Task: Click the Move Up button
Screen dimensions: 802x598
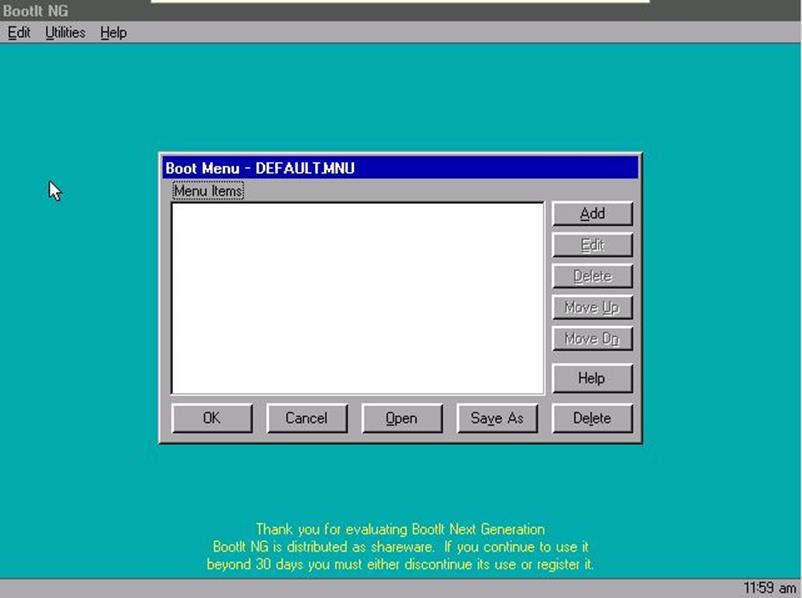Action: [592, 307]
